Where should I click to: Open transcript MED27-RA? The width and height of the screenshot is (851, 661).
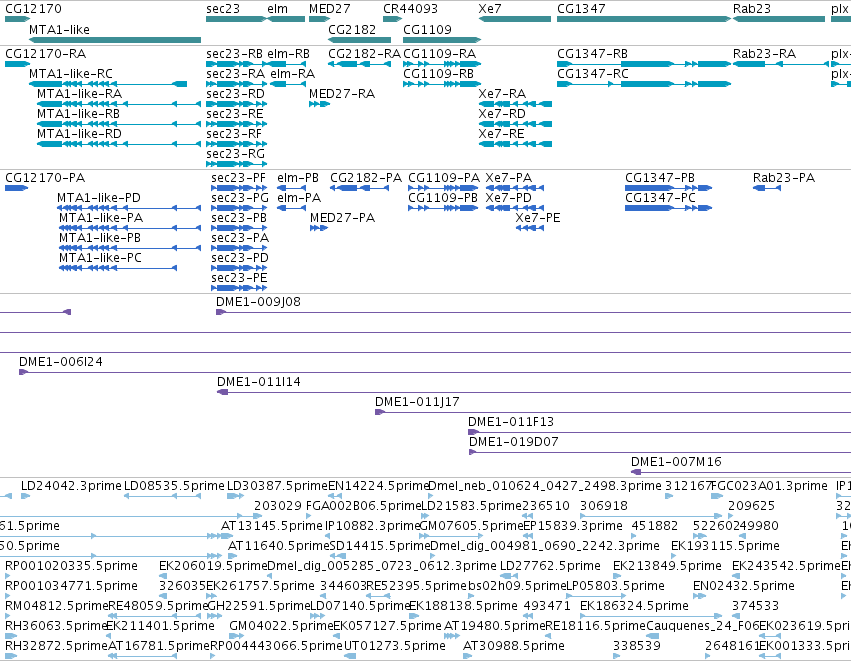click(319, 104)
